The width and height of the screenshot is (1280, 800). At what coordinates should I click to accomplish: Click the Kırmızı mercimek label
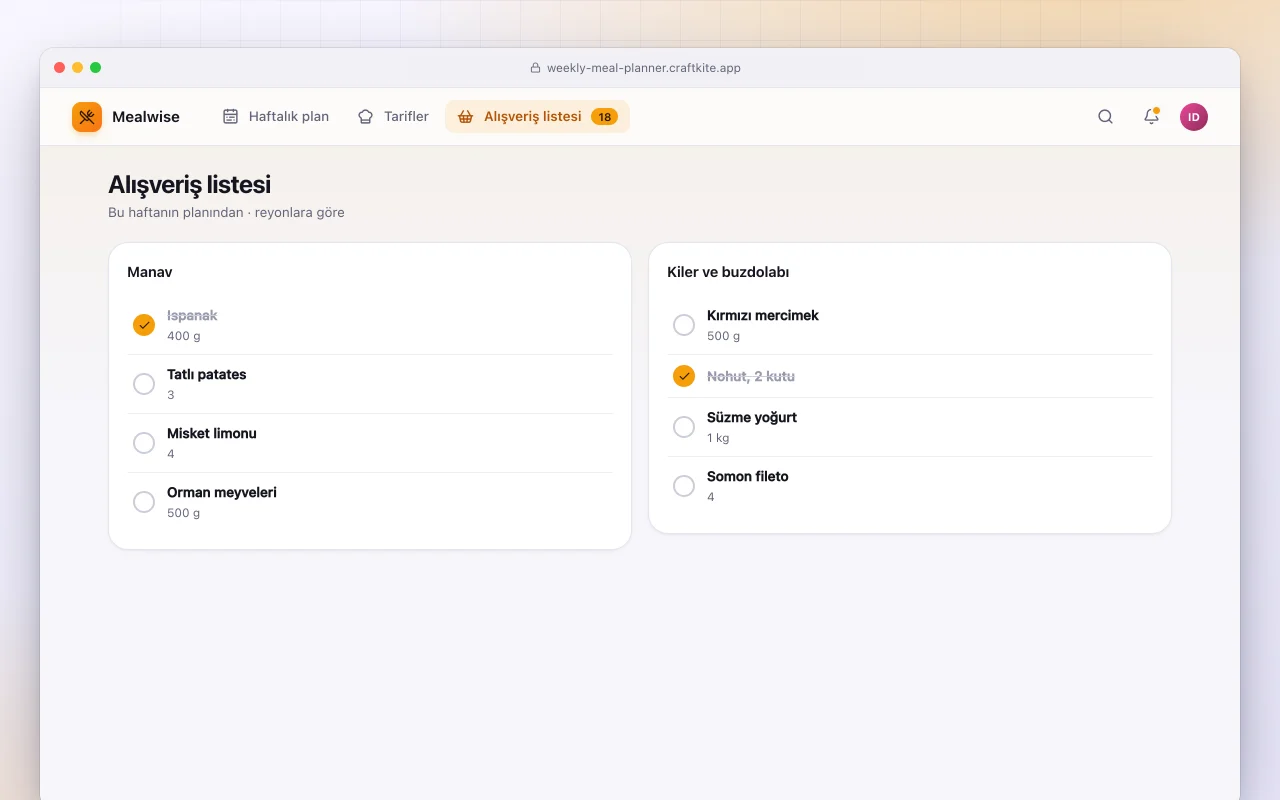coord(763,315)
